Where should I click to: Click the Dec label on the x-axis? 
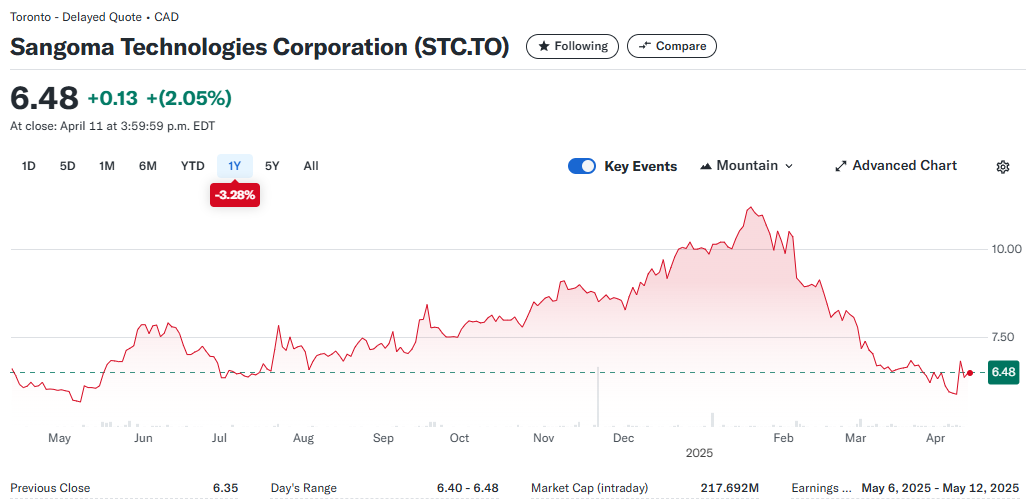[x=623, y=438]
